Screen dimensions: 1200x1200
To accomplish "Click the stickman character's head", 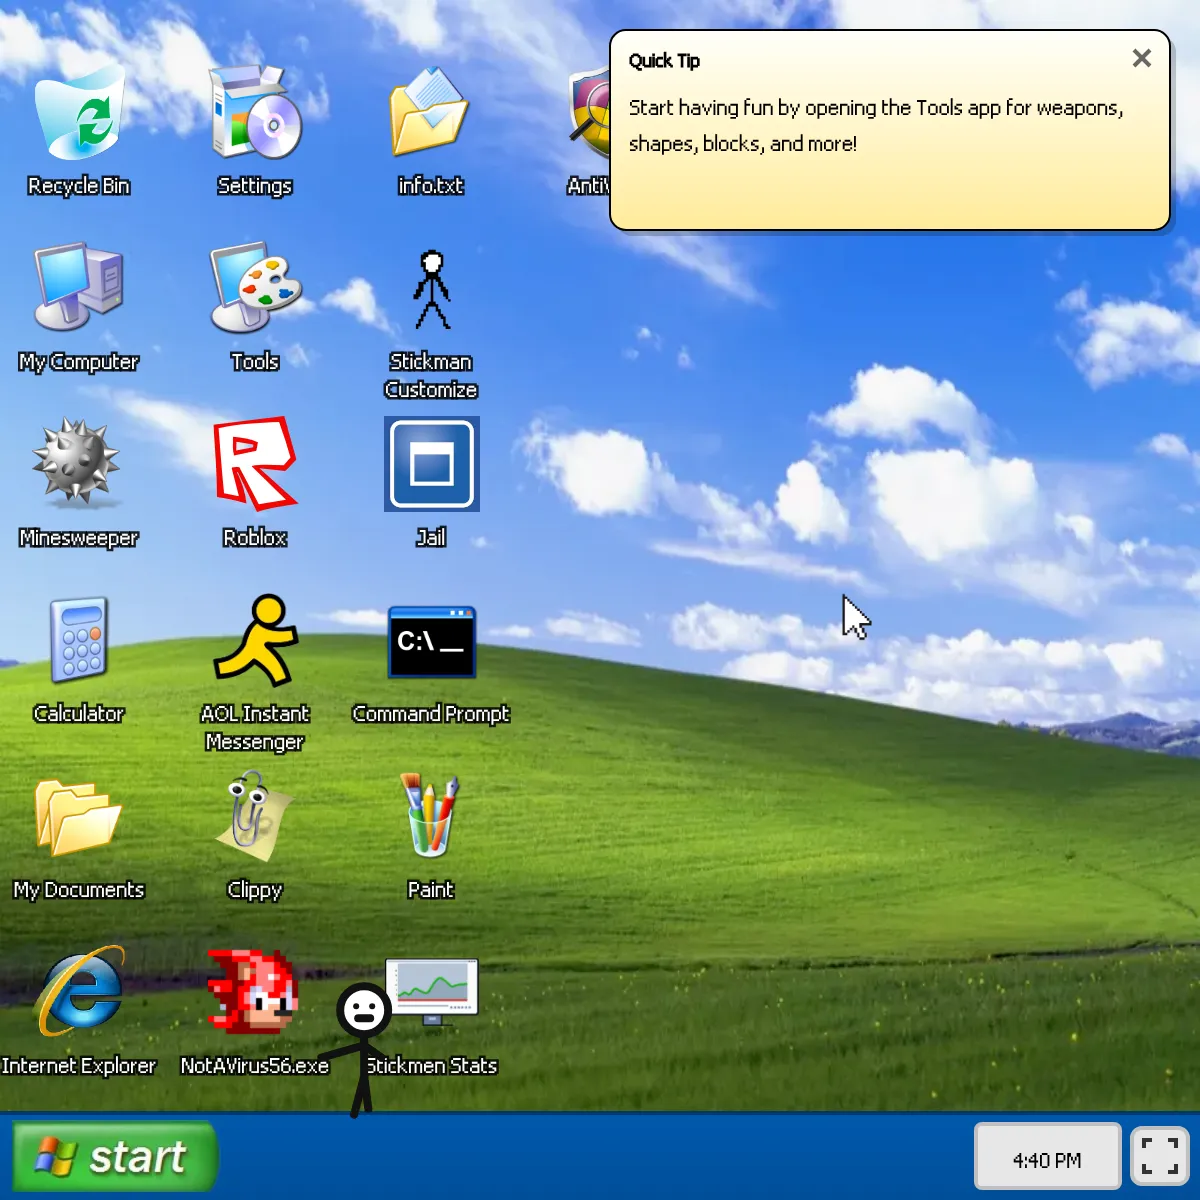I will [364, 1011].
